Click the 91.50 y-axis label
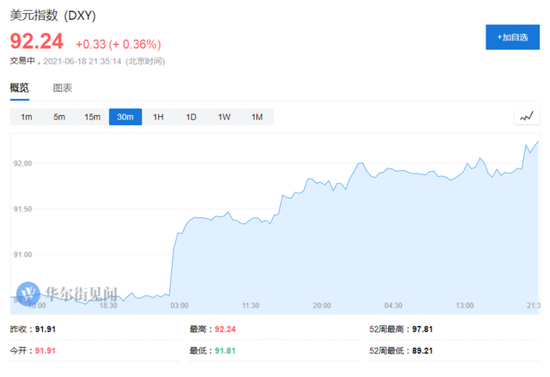The image size is (550, 377). pos(22,209)
